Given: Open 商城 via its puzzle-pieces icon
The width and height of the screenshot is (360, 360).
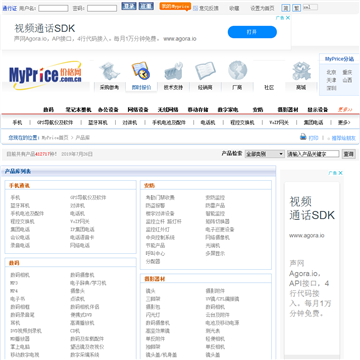Looking at the screenshot, I should [x=301, y=71].
